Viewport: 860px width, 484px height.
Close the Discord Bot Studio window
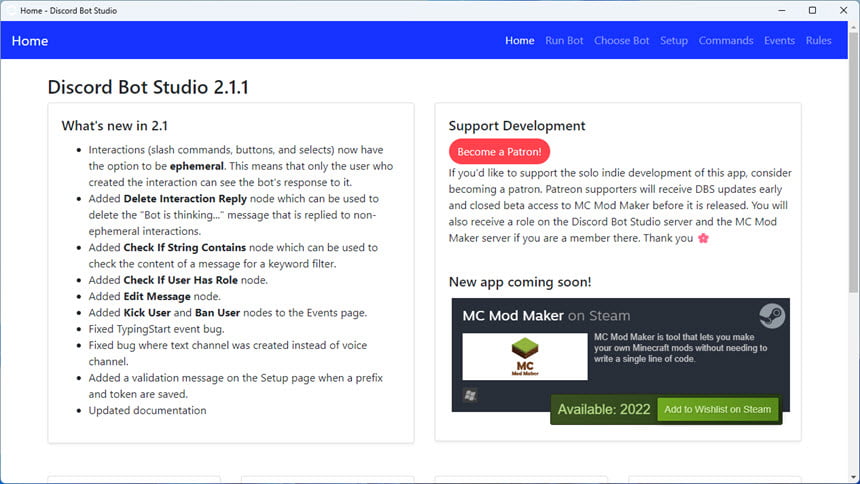[x=843, y=10]
